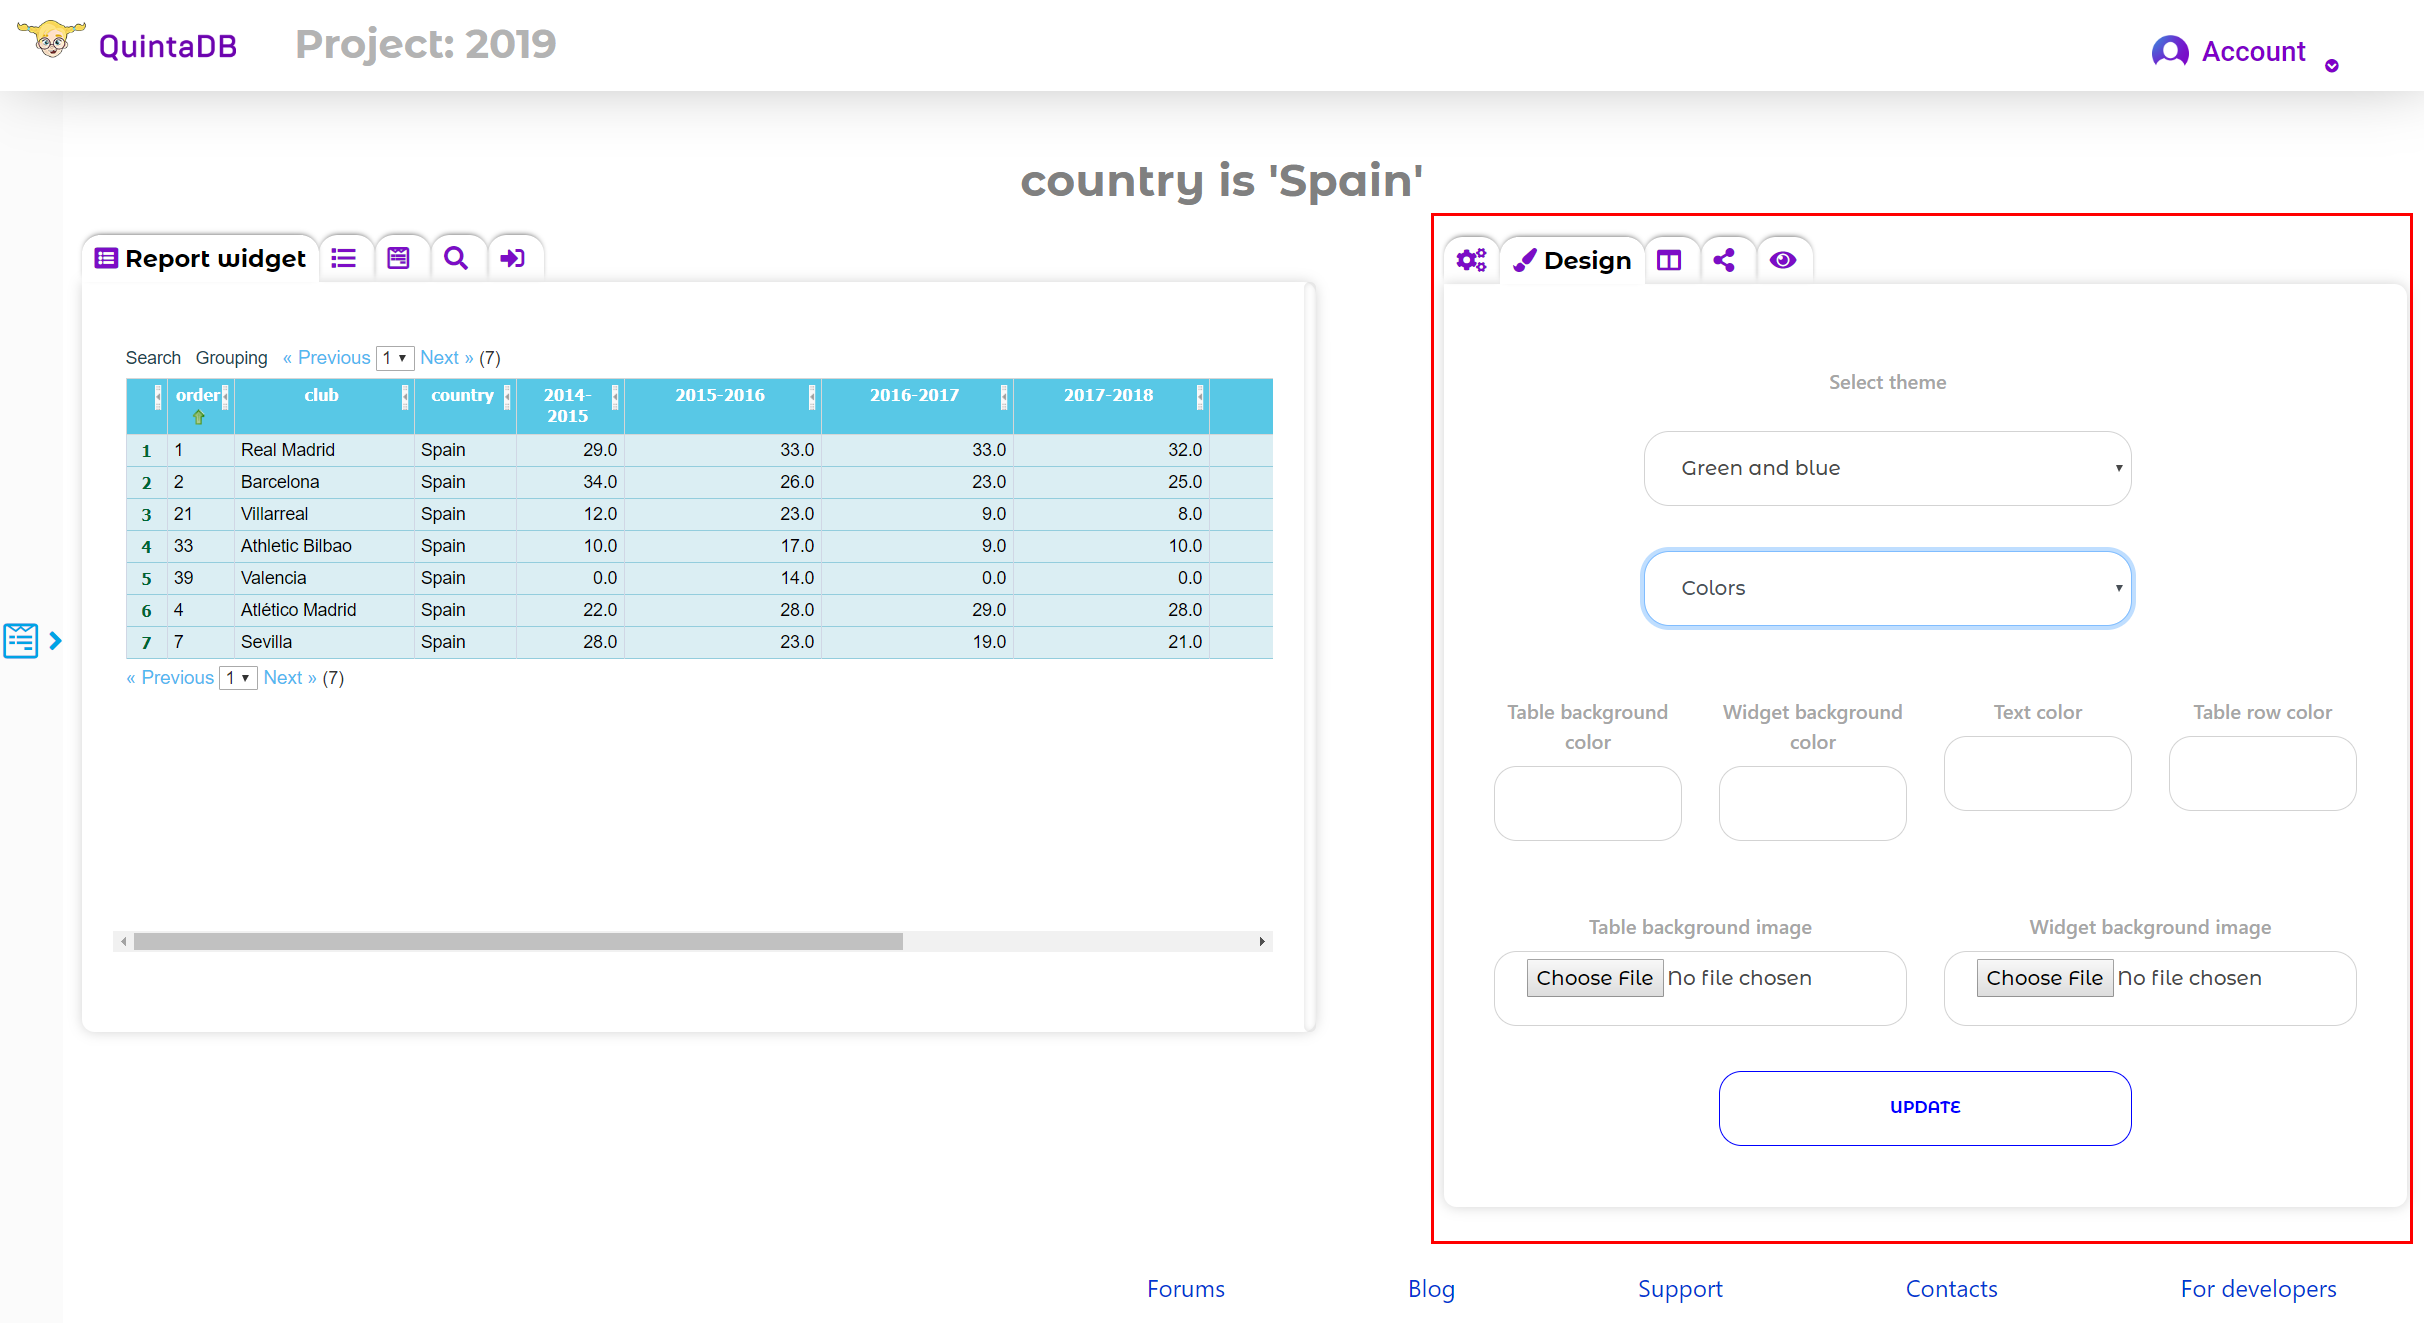Screen dimensions: 2424x1323
Task: Click the Sevilla cell
Action: point(324,642)
